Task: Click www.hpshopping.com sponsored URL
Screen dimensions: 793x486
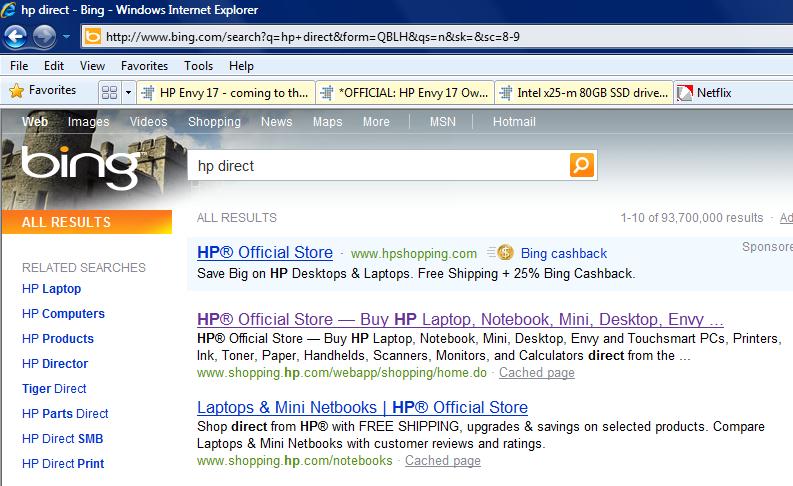Action: pyautogui.click(x=414, y=253)
